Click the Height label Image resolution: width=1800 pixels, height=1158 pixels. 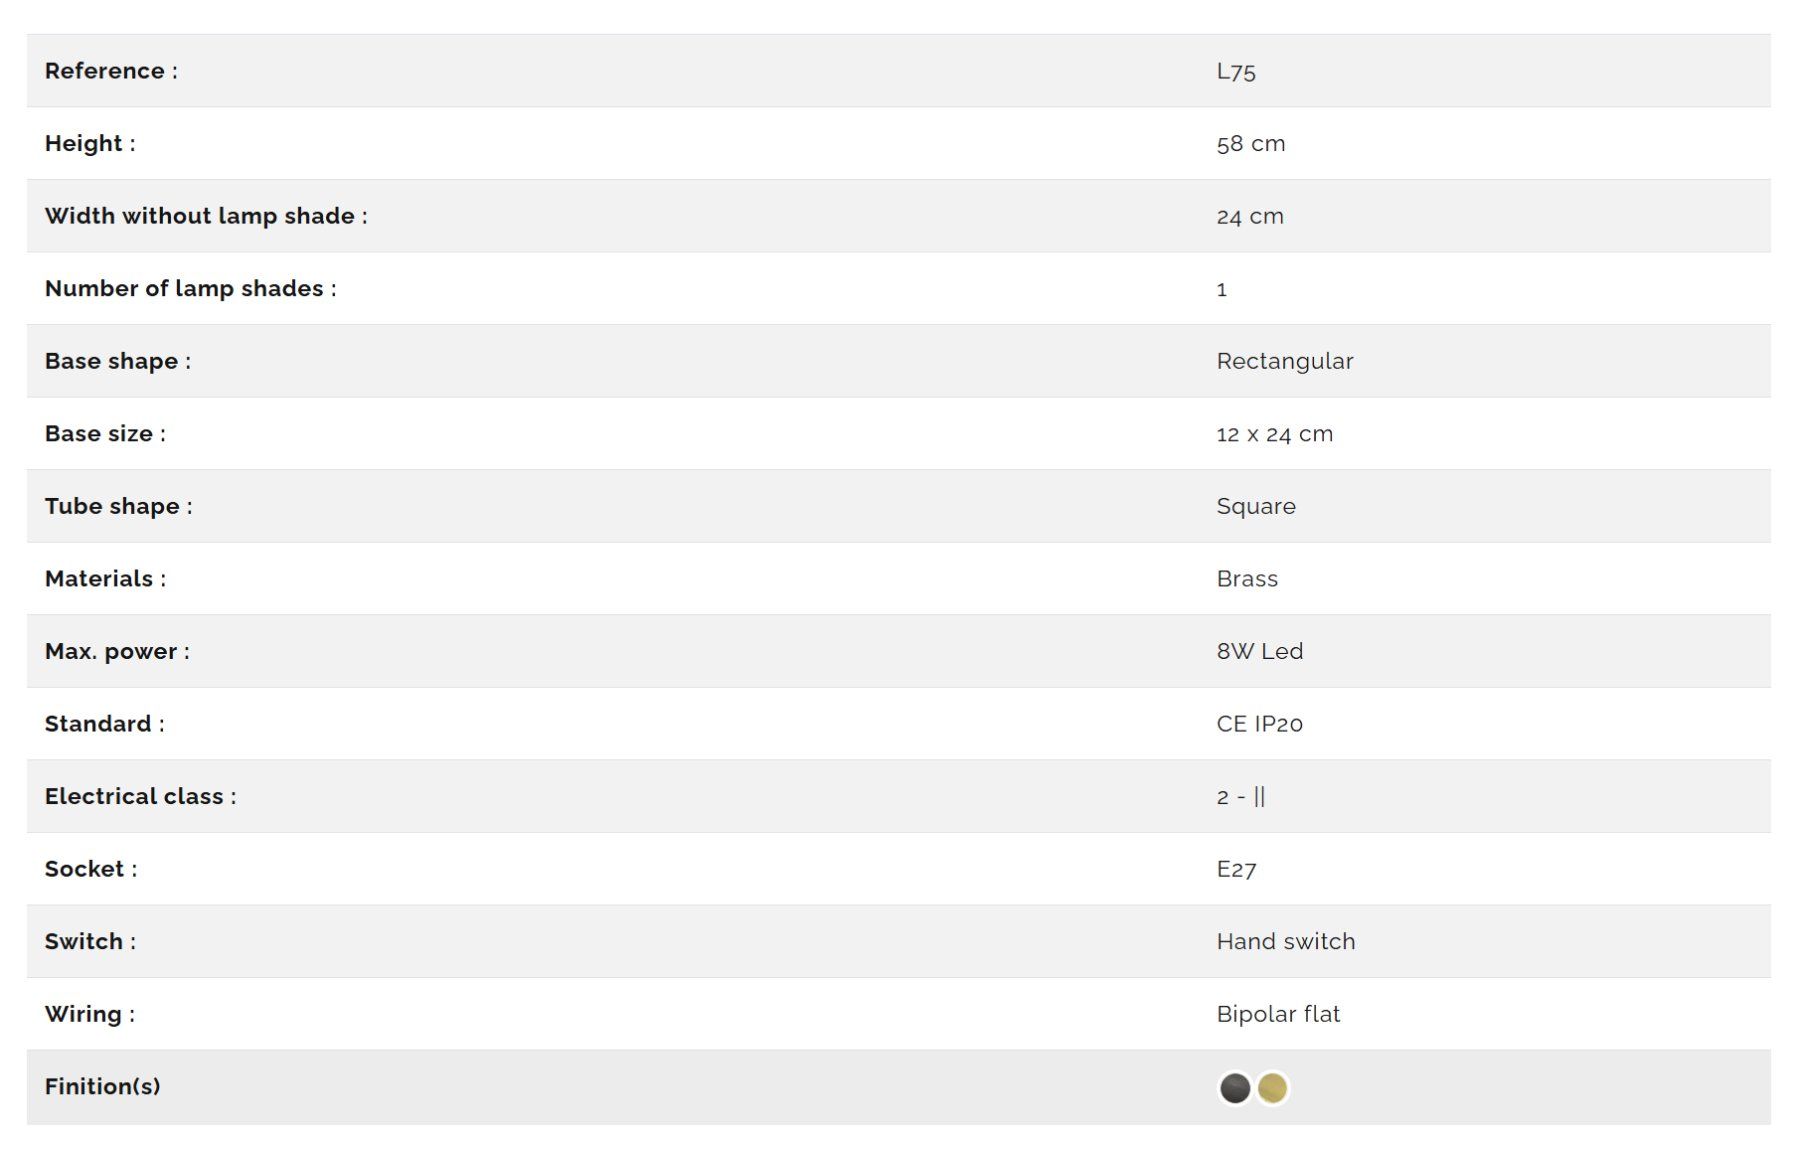90,144
